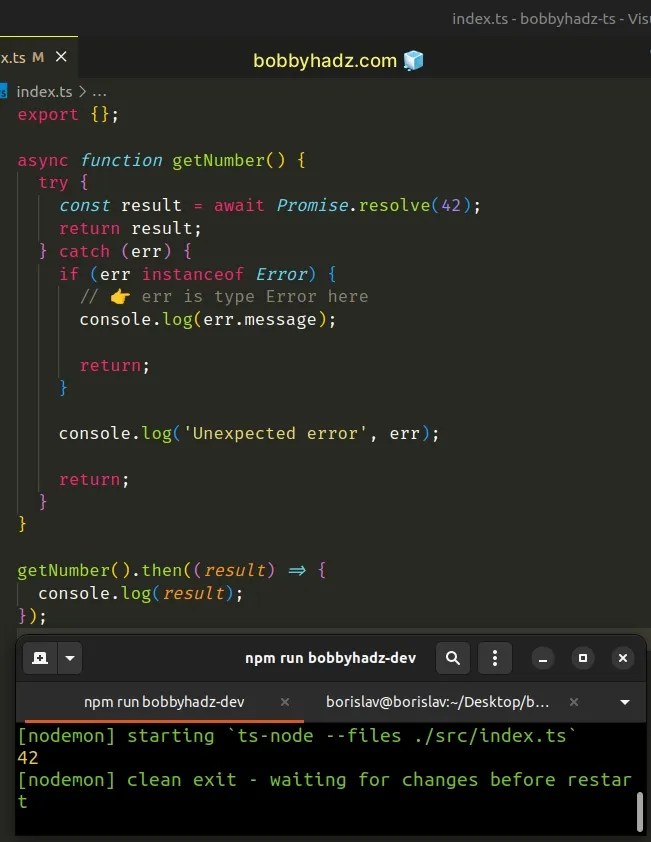Image resolution: width=651 pixels, height=842 pixels.
Task: Close the terminal window
Action: [623, 658]
